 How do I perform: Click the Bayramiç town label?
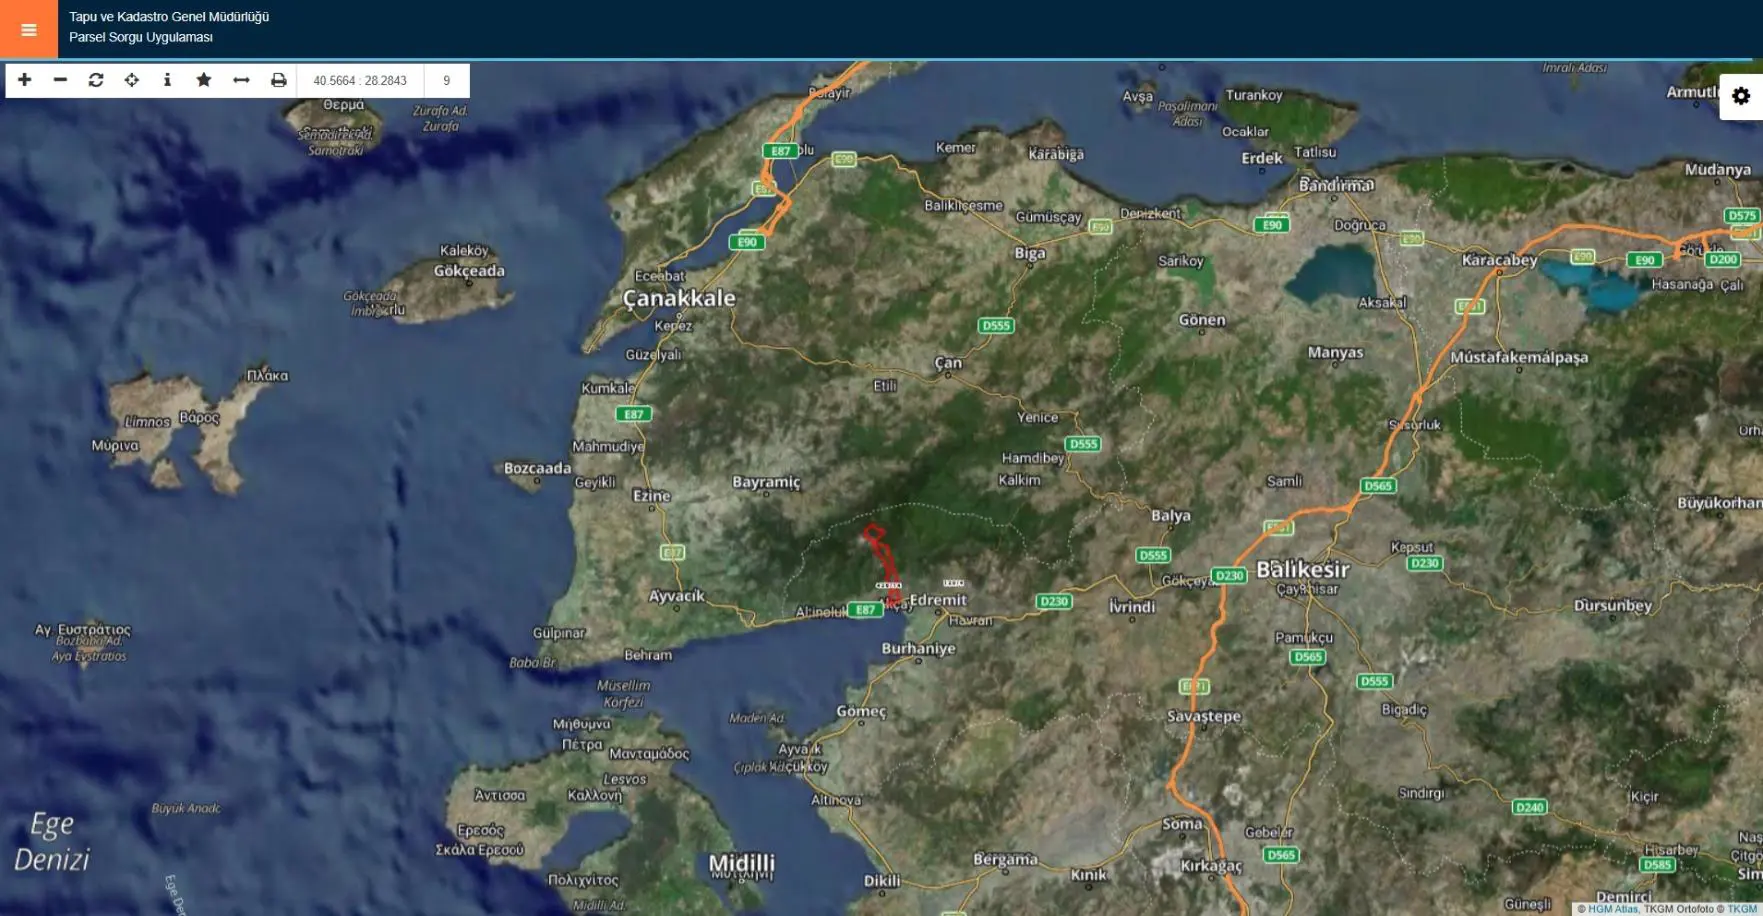coord(766,482)
